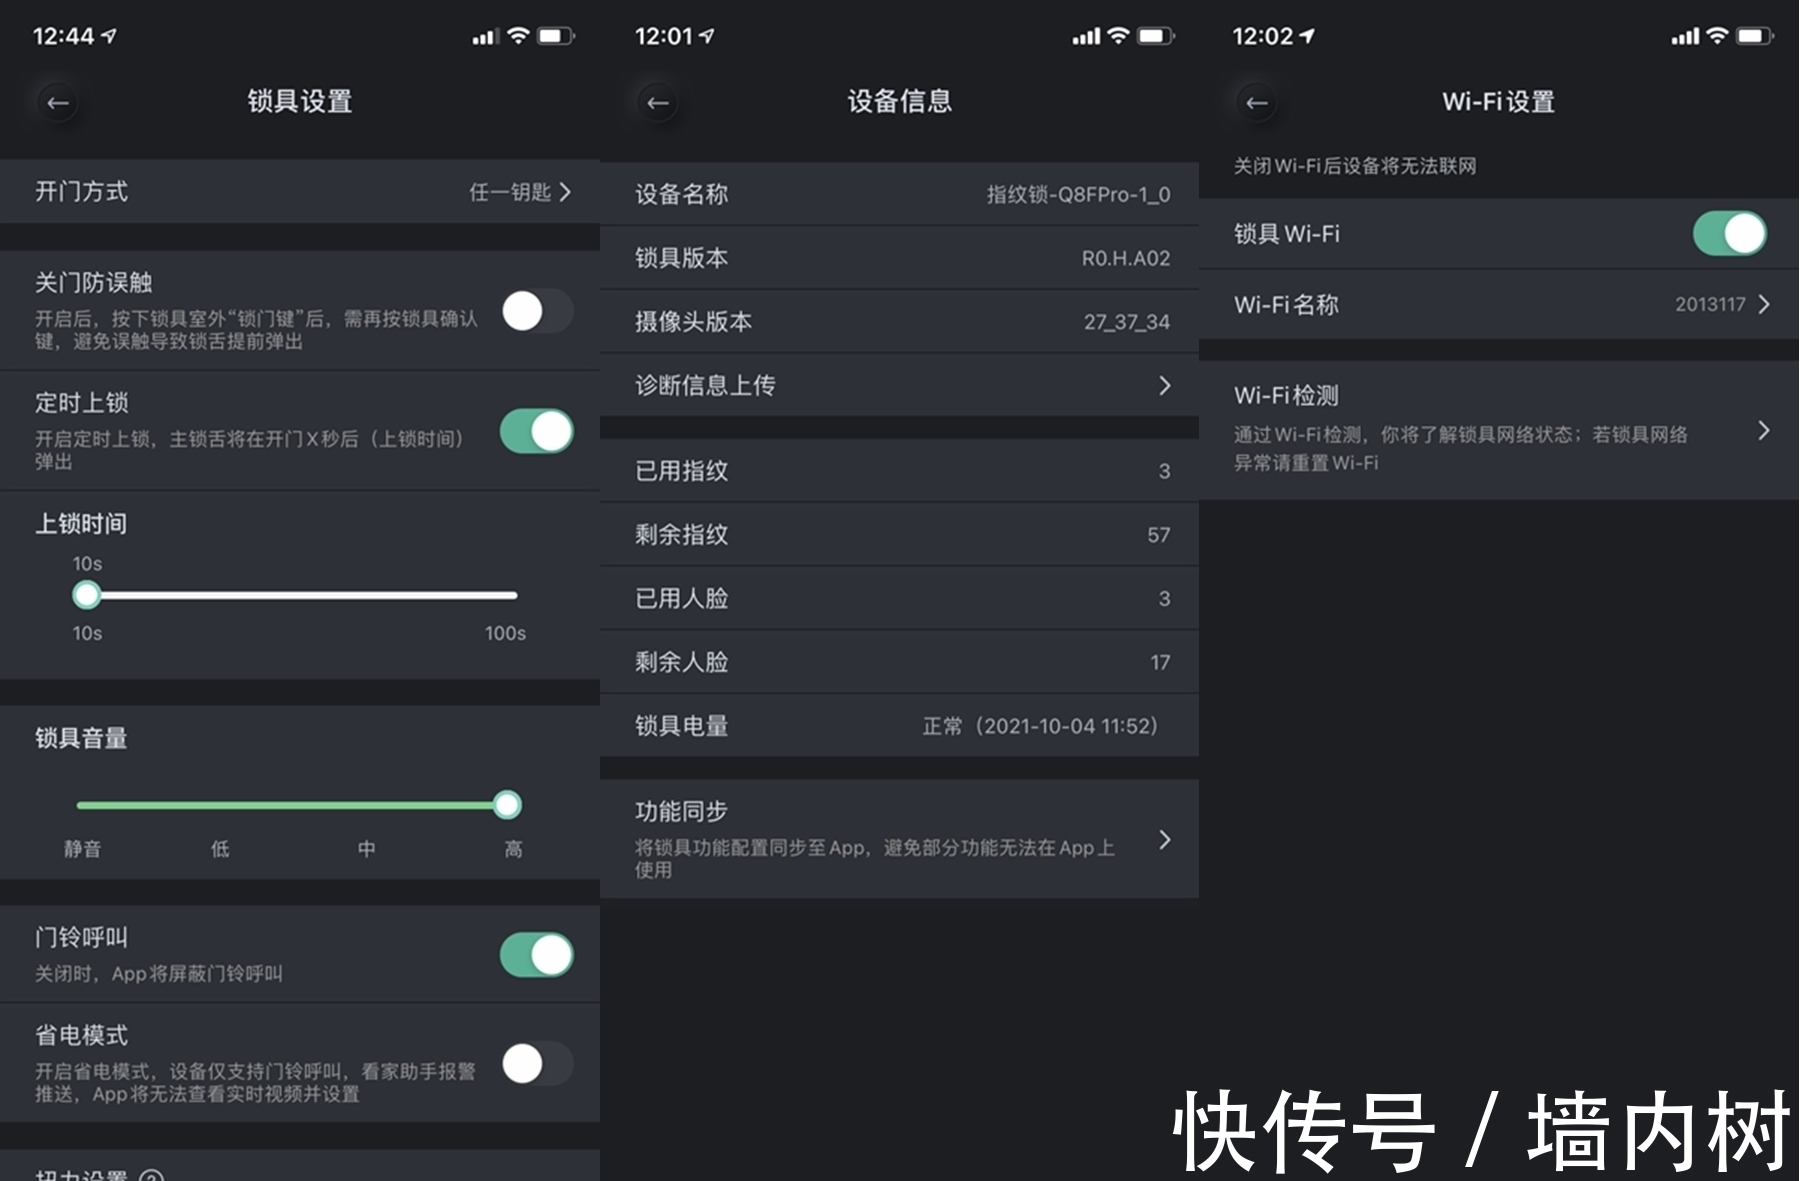The width and height of the screenshot is (1800, 1181).
Task: Tap 已用人脸 row
Action: click(x=899, y=598)
